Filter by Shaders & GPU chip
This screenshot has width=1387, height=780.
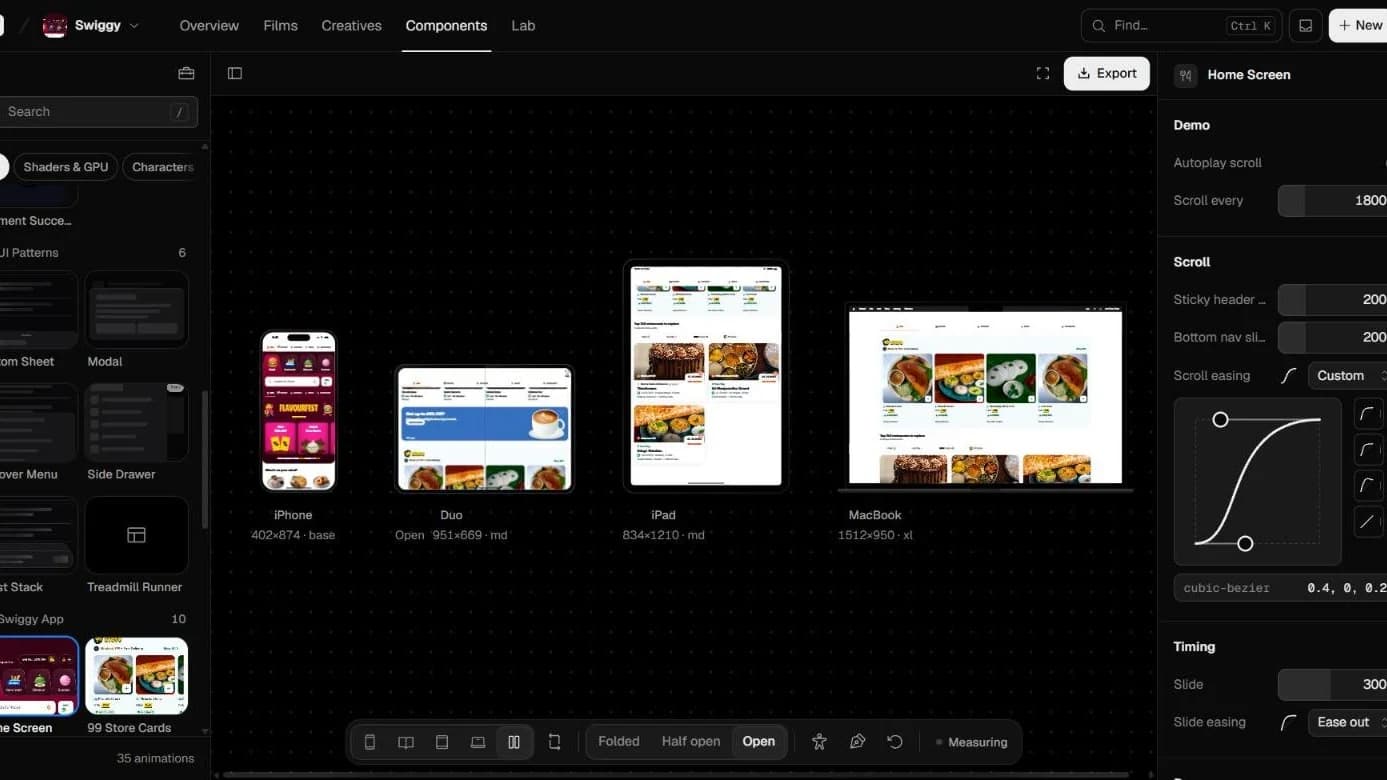click(x=66, y=167)
